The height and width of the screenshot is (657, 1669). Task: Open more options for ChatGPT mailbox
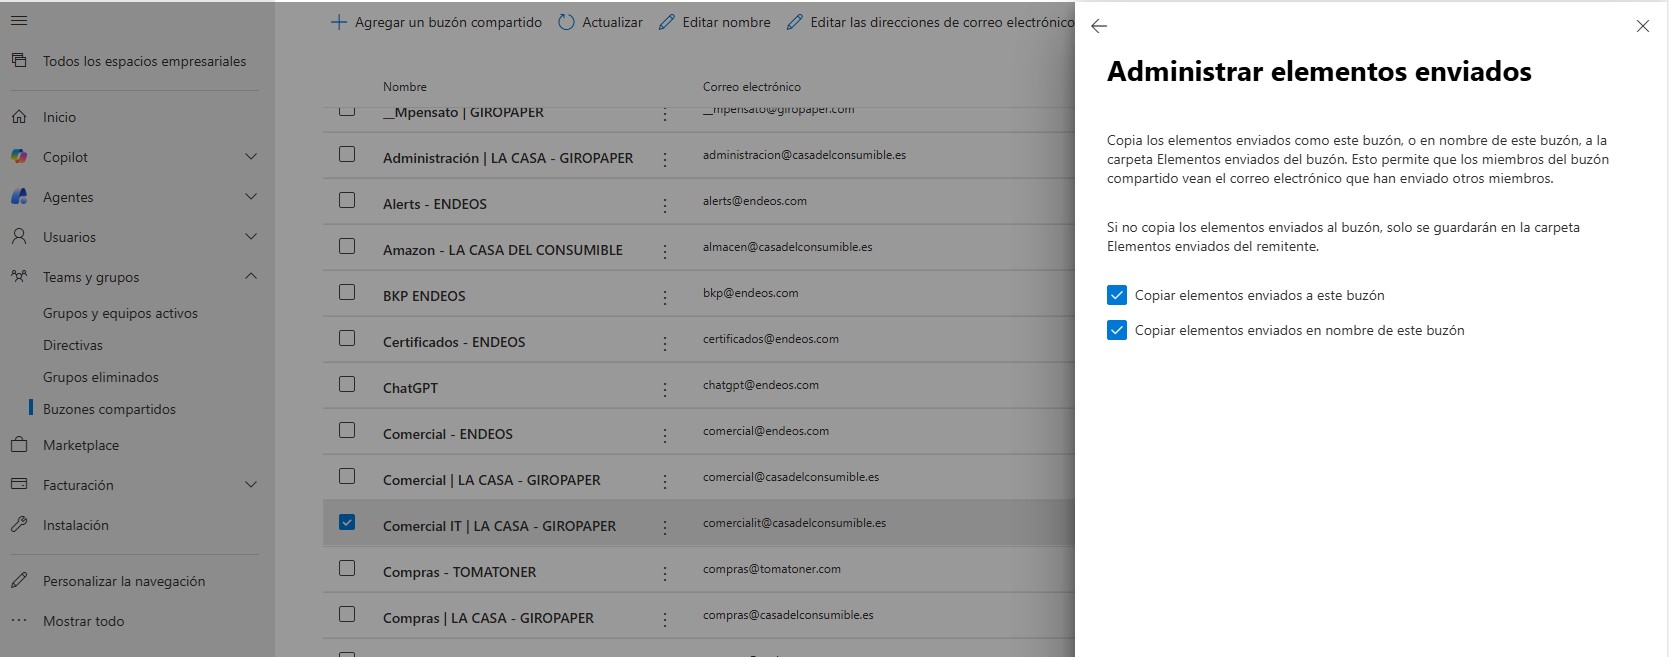(x=665, y=389)
